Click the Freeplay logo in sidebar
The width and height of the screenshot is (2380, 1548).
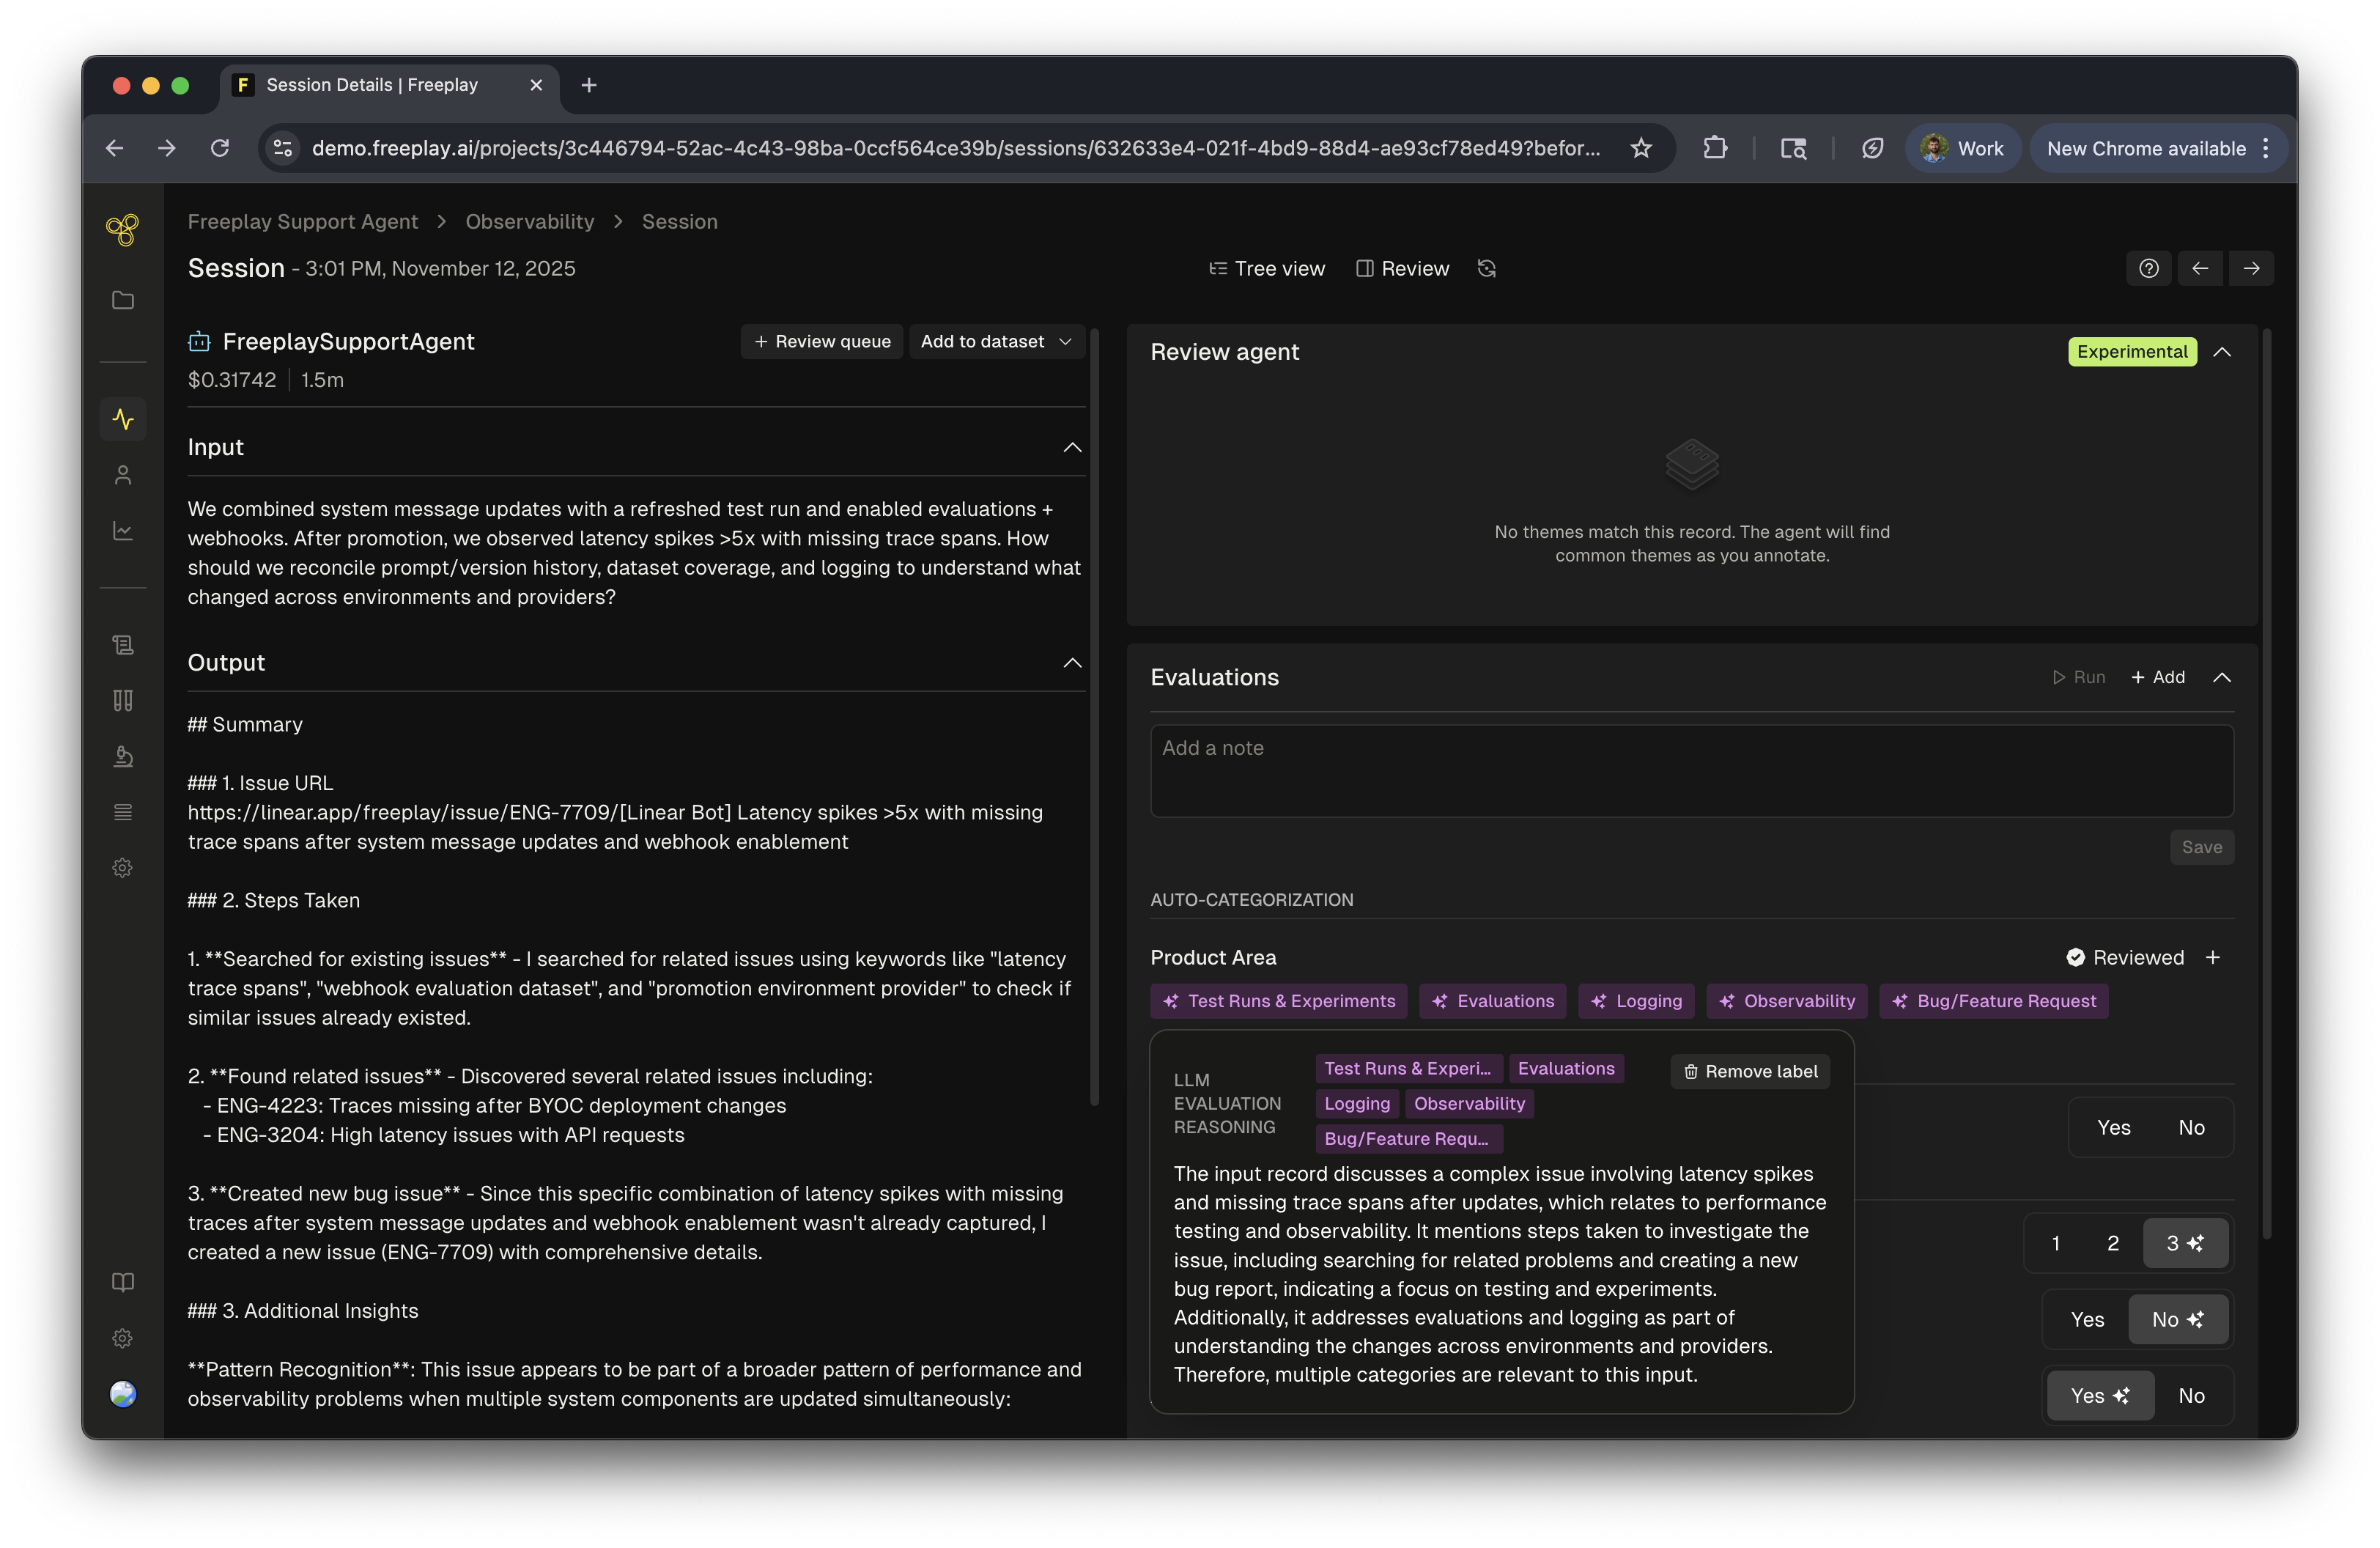[x=122, y=230]
